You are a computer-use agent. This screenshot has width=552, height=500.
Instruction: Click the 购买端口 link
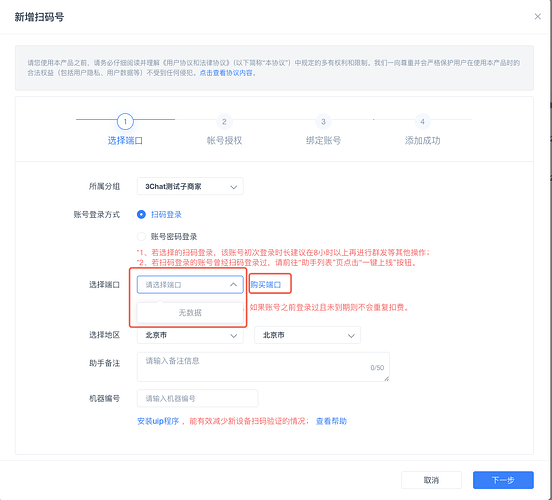(266, 285)
